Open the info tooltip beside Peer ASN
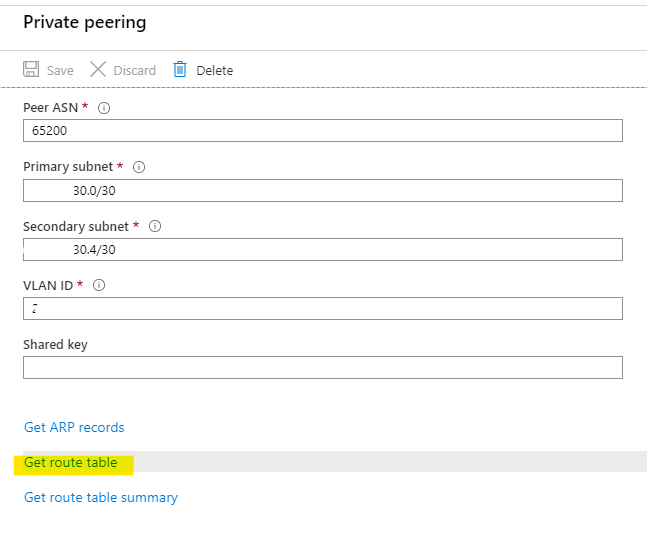 coord(104,108)
